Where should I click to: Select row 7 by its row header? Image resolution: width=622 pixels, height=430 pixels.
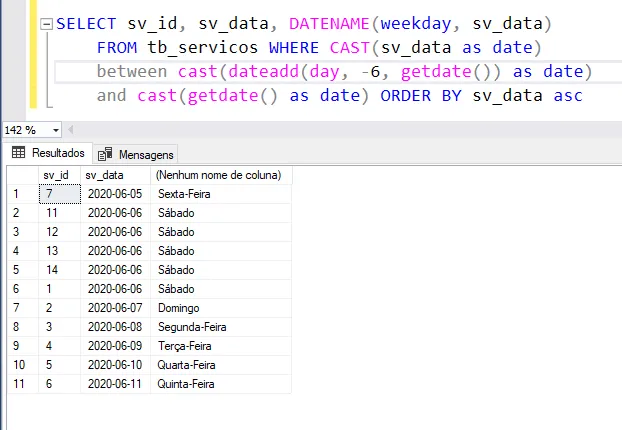point(17,308)
